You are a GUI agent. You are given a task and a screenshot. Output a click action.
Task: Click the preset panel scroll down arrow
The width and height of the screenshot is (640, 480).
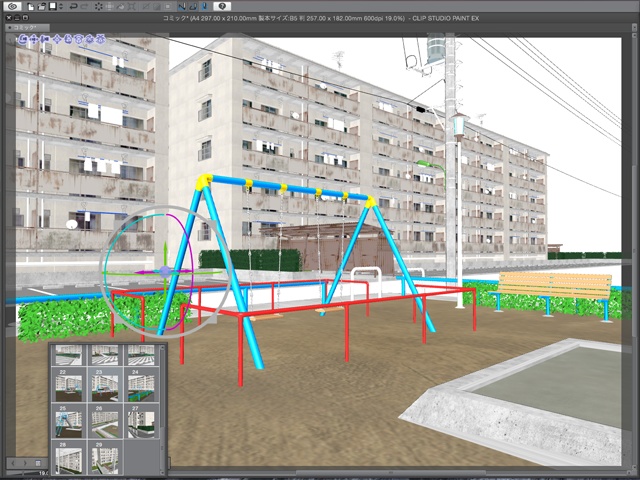(x=162, y=472)
